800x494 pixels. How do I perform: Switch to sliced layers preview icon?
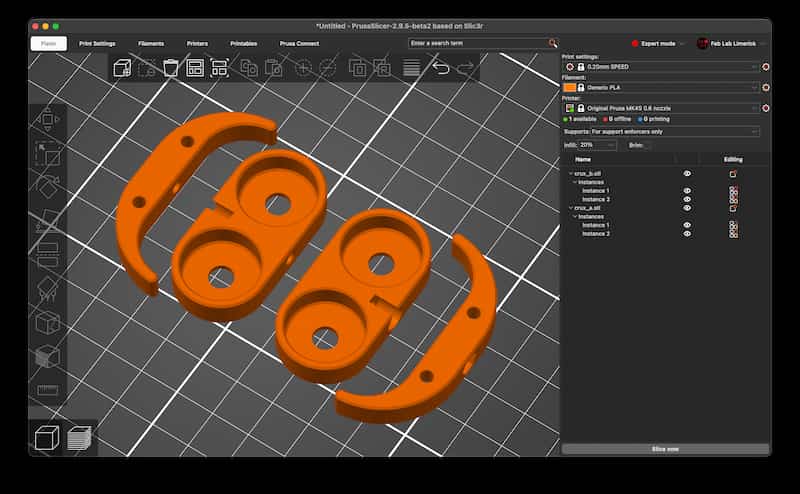(x=79, y=438)
